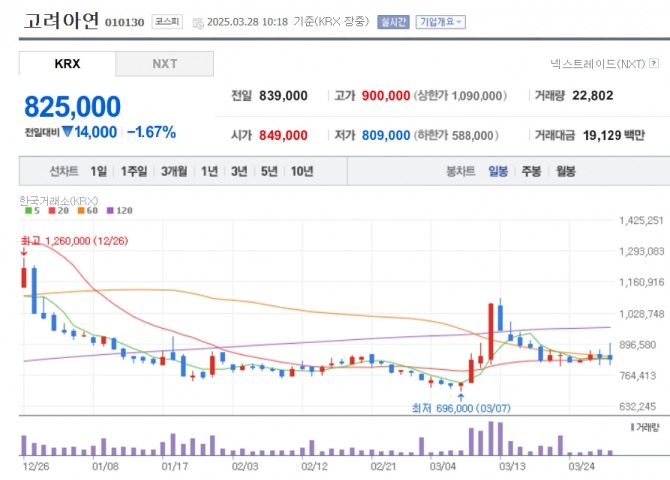Click the green 5-day moving average swatch
Viewport: 670px width, 480px height.
[29, 210]
